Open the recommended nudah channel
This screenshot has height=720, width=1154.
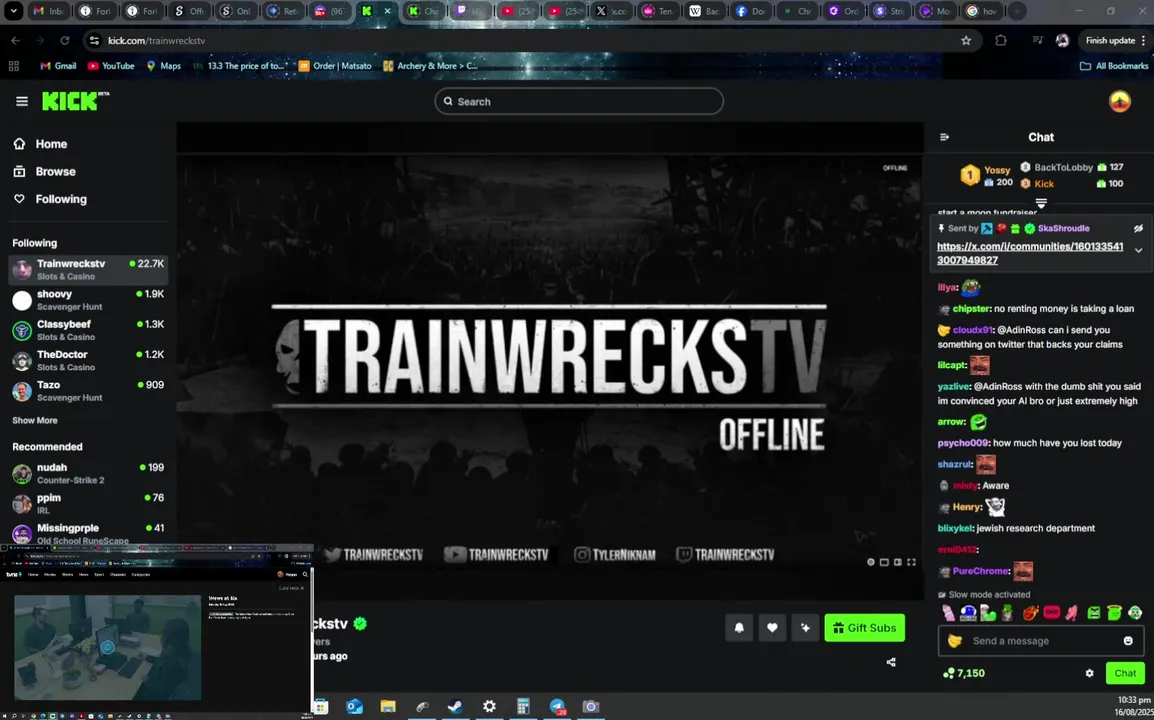(88, 473)
